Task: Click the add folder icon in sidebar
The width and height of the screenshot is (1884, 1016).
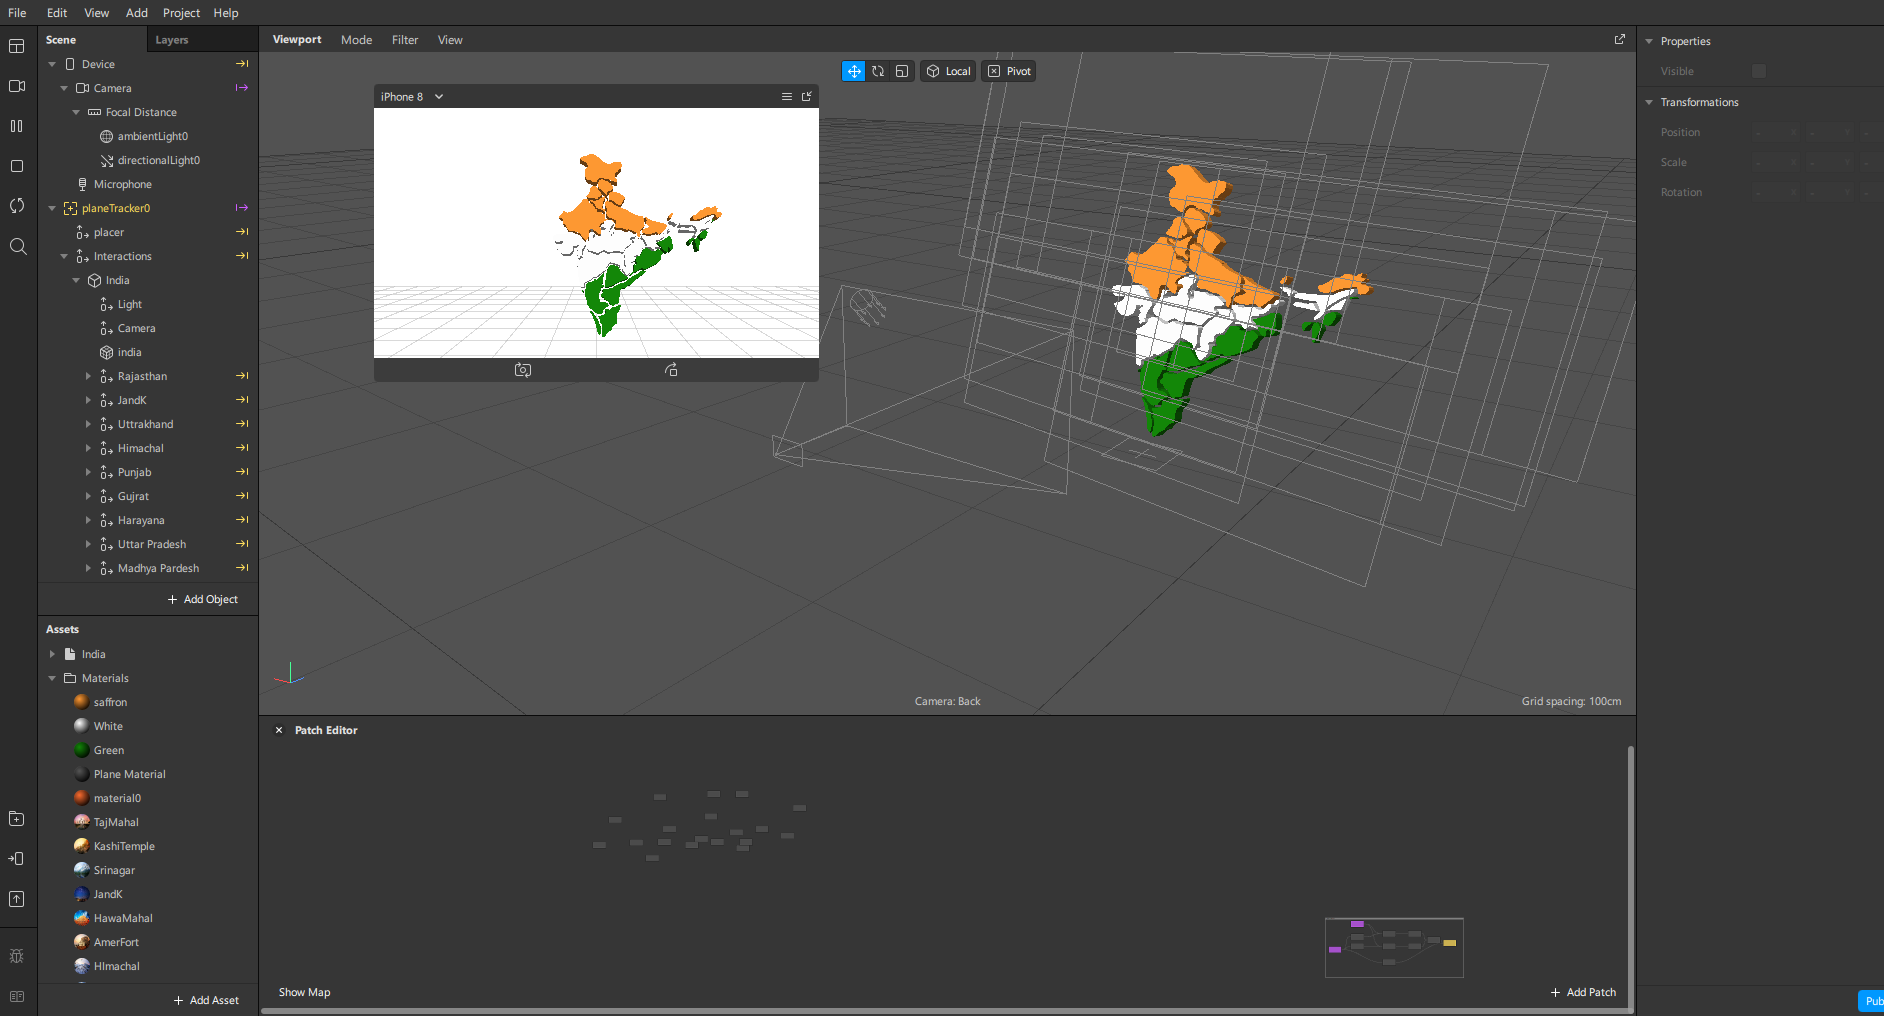Action: pyautogui.click(x=17, y=819)
